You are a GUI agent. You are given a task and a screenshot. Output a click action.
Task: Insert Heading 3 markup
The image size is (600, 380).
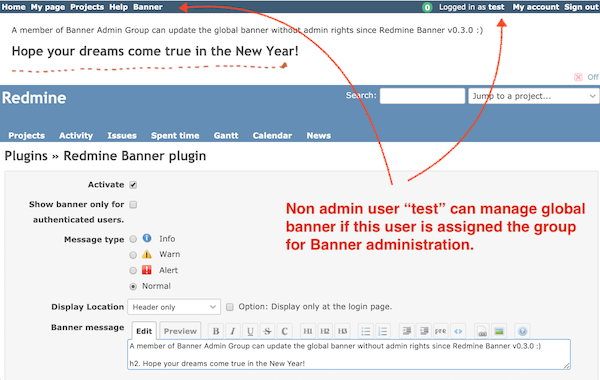tap(342, 331)
